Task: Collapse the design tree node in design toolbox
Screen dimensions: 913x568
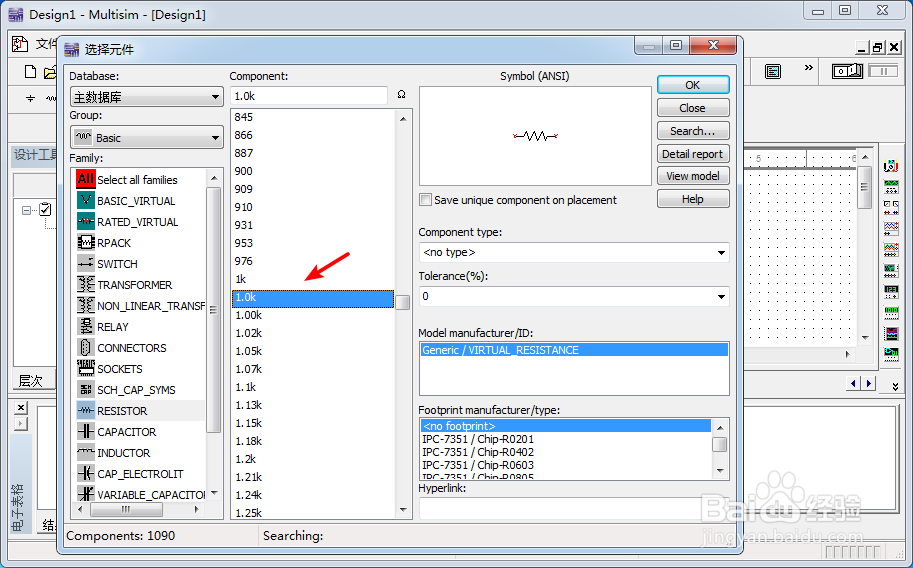Action: [26, 210]
